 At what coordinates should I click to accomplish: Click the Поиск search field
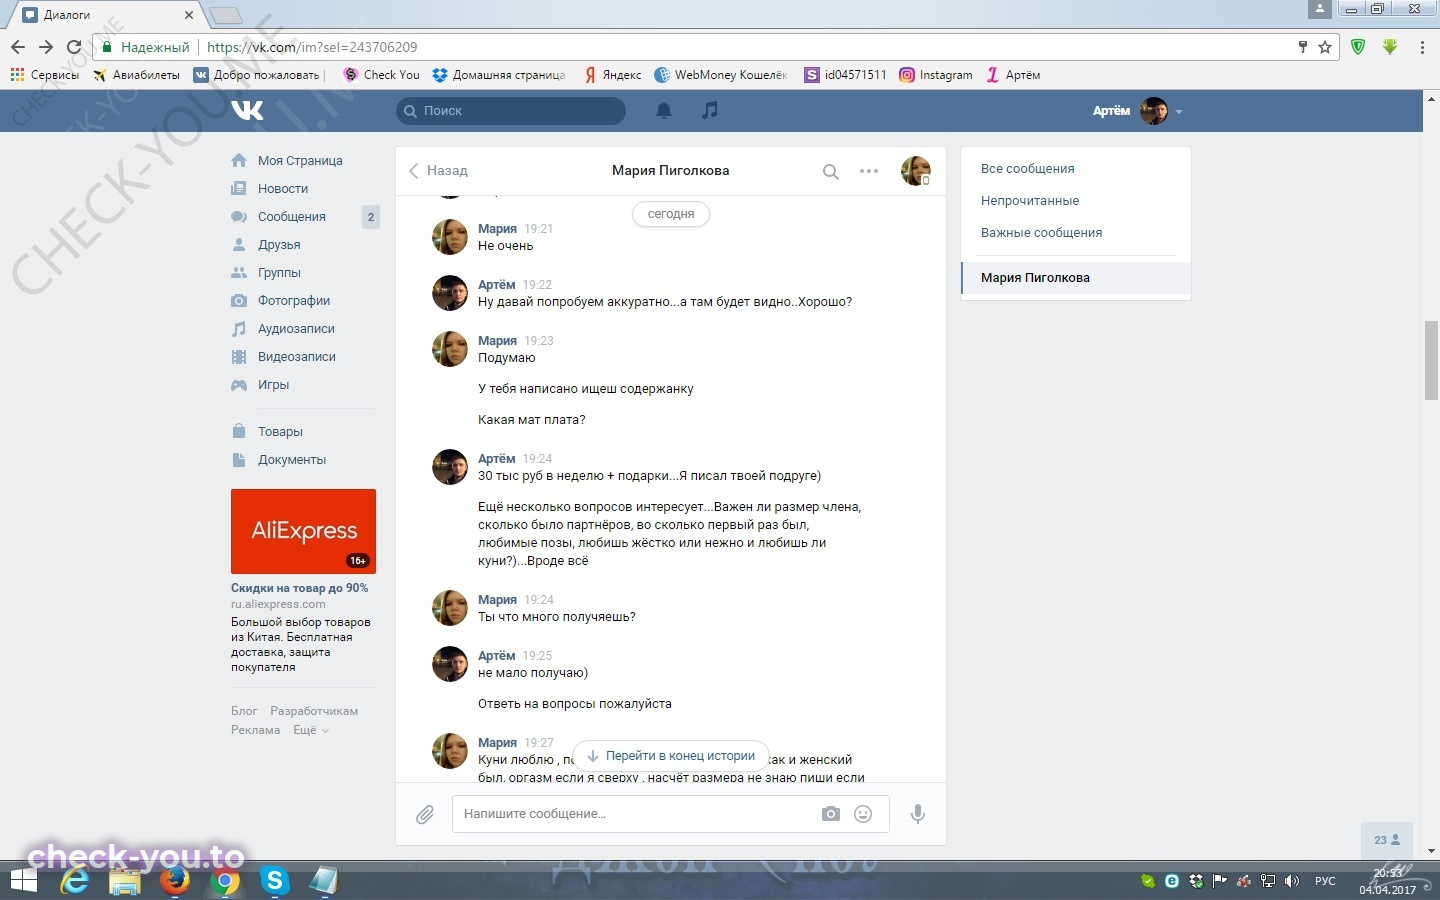coord(511,111)
